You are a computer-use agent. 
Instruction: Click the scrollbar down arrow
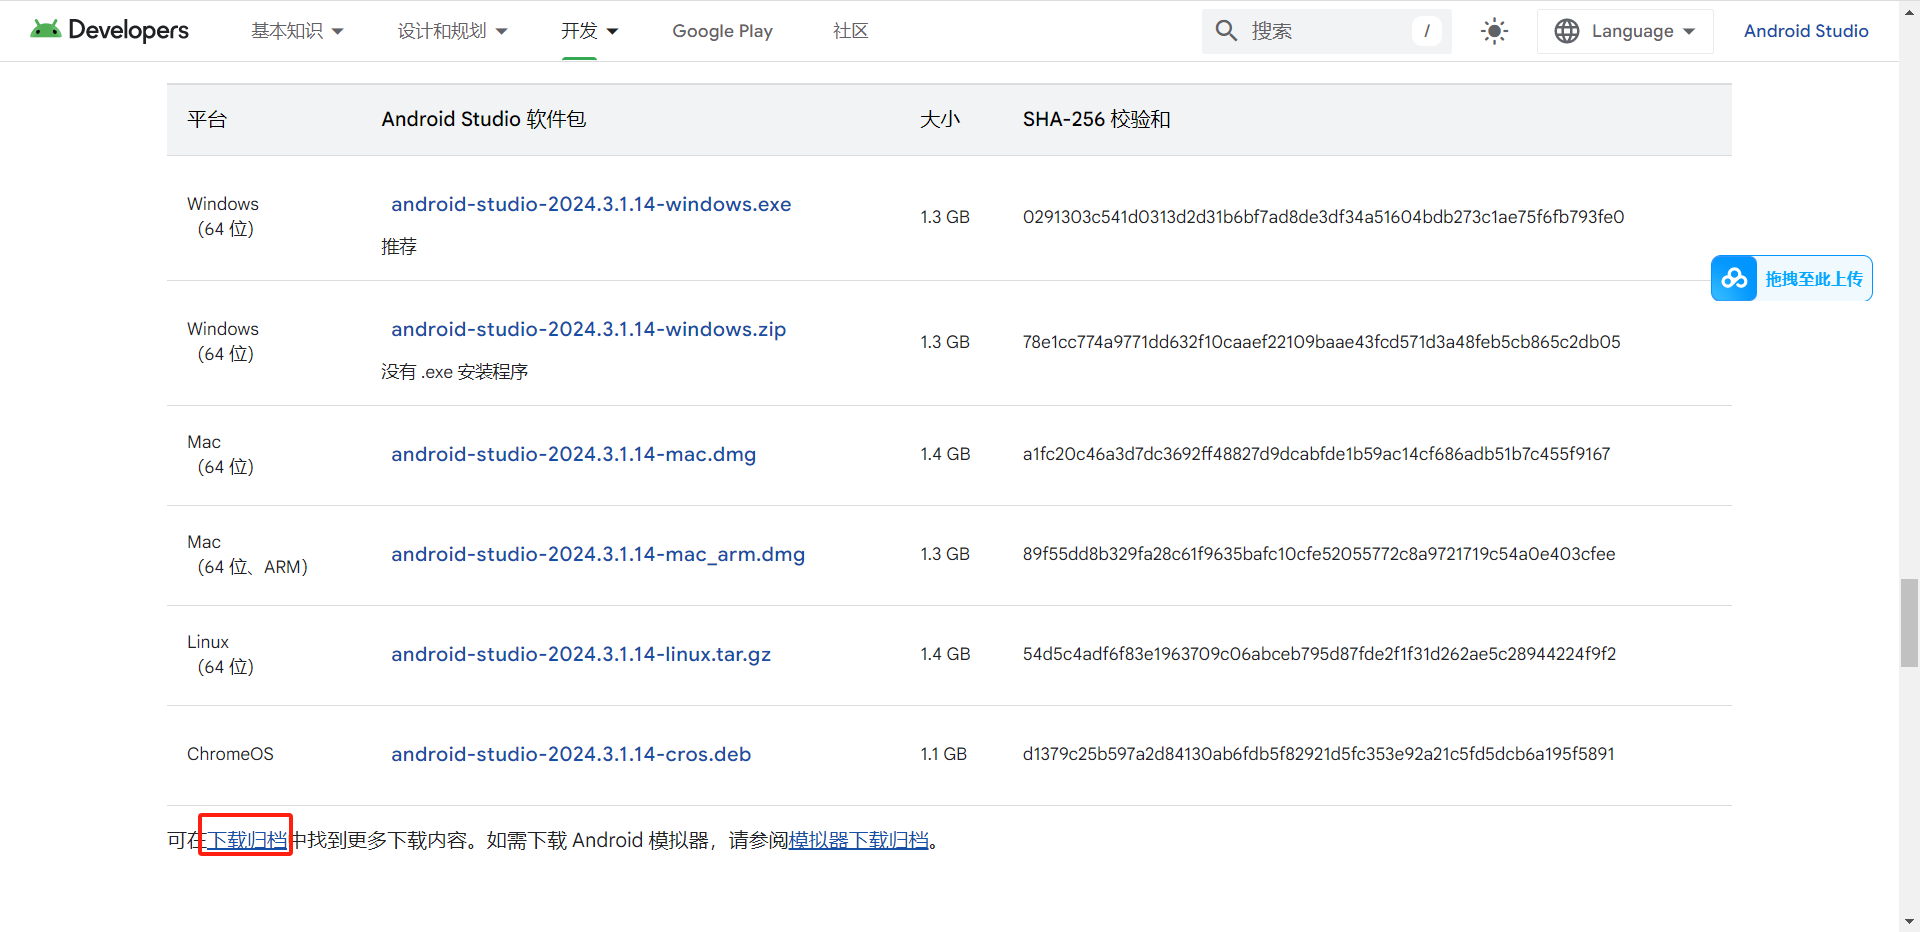1909,921
